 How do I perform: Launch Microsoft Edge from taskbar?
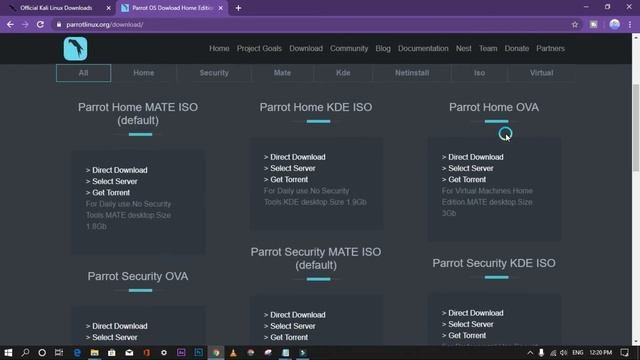[x=77, y=353]
